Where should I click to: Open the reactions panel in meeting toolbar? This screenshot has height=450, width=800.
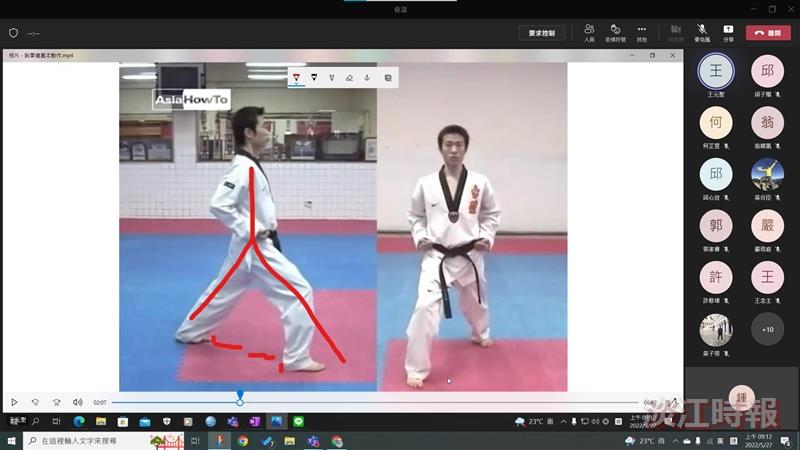[615, 32]
